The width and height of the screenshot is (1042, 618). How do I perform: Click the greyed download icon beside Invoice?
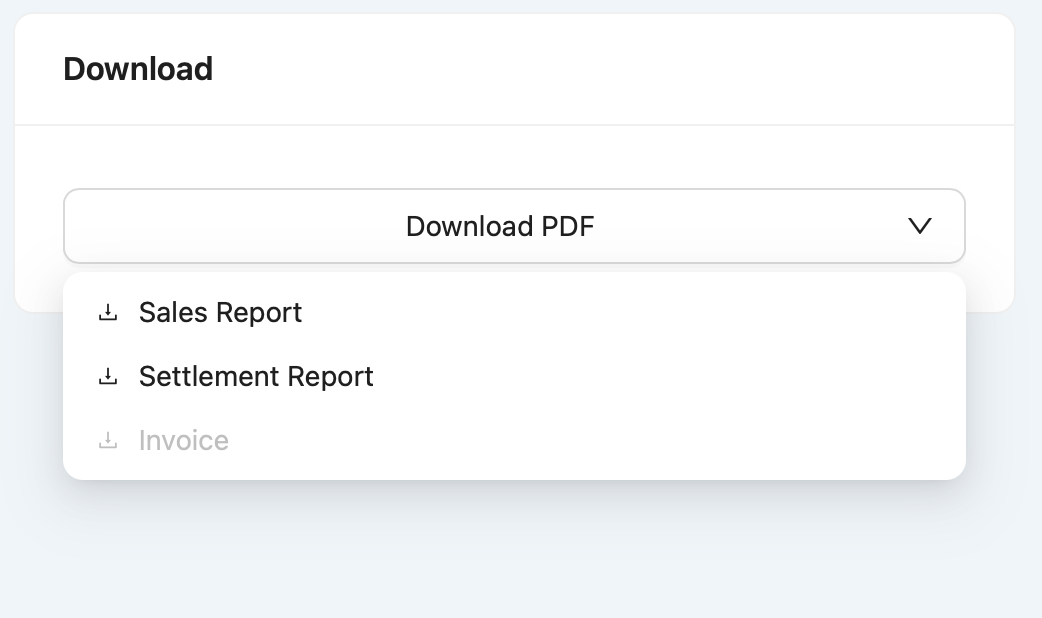(108, 441)
